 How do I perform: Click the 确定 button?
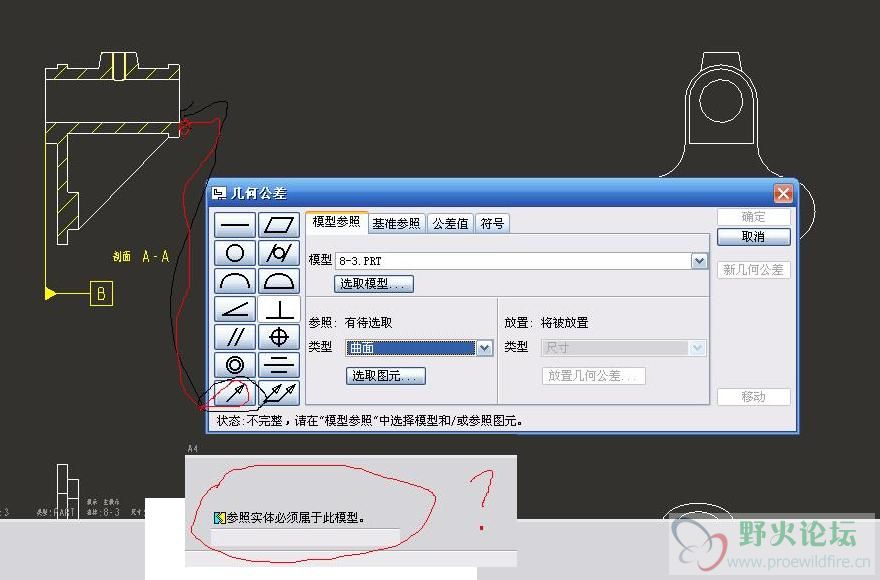pos(753,217)
